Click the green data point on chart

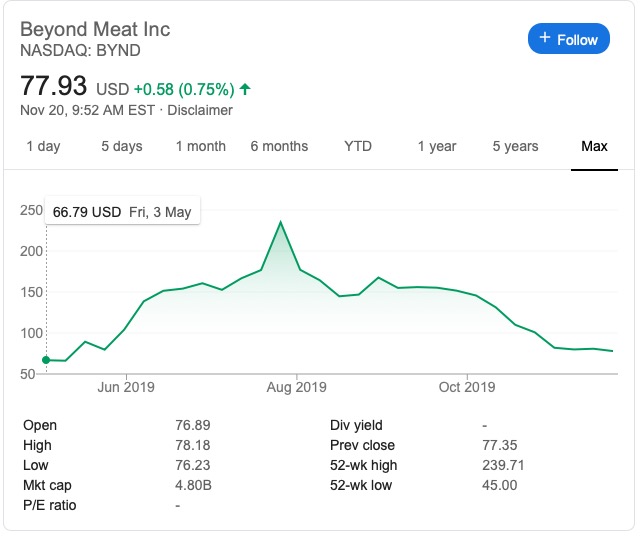[x=46, y=359]
